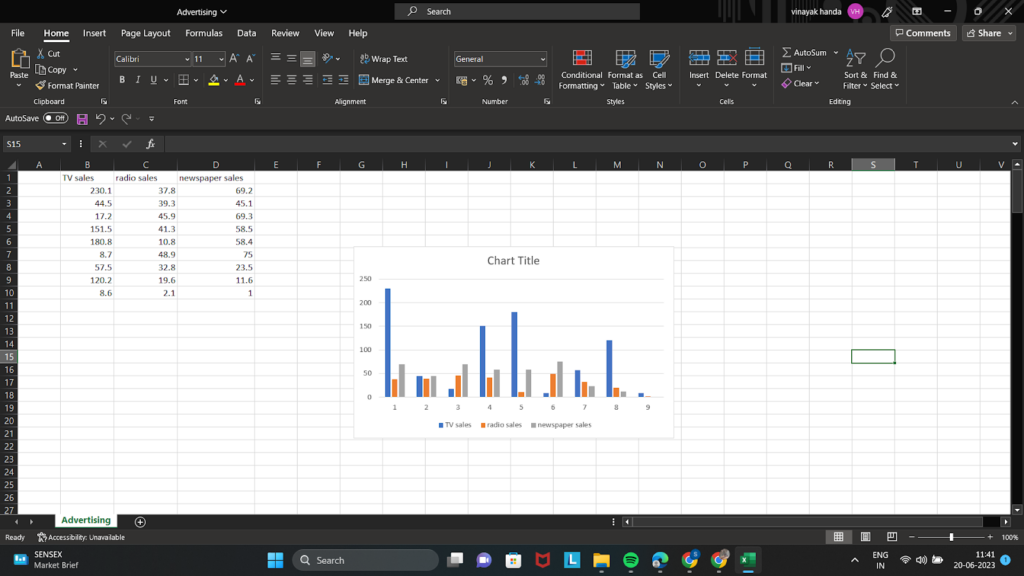This screenshot has height=576, width=1024.
Task: Toggle Top Align alignment
Action: pos(276,59)
